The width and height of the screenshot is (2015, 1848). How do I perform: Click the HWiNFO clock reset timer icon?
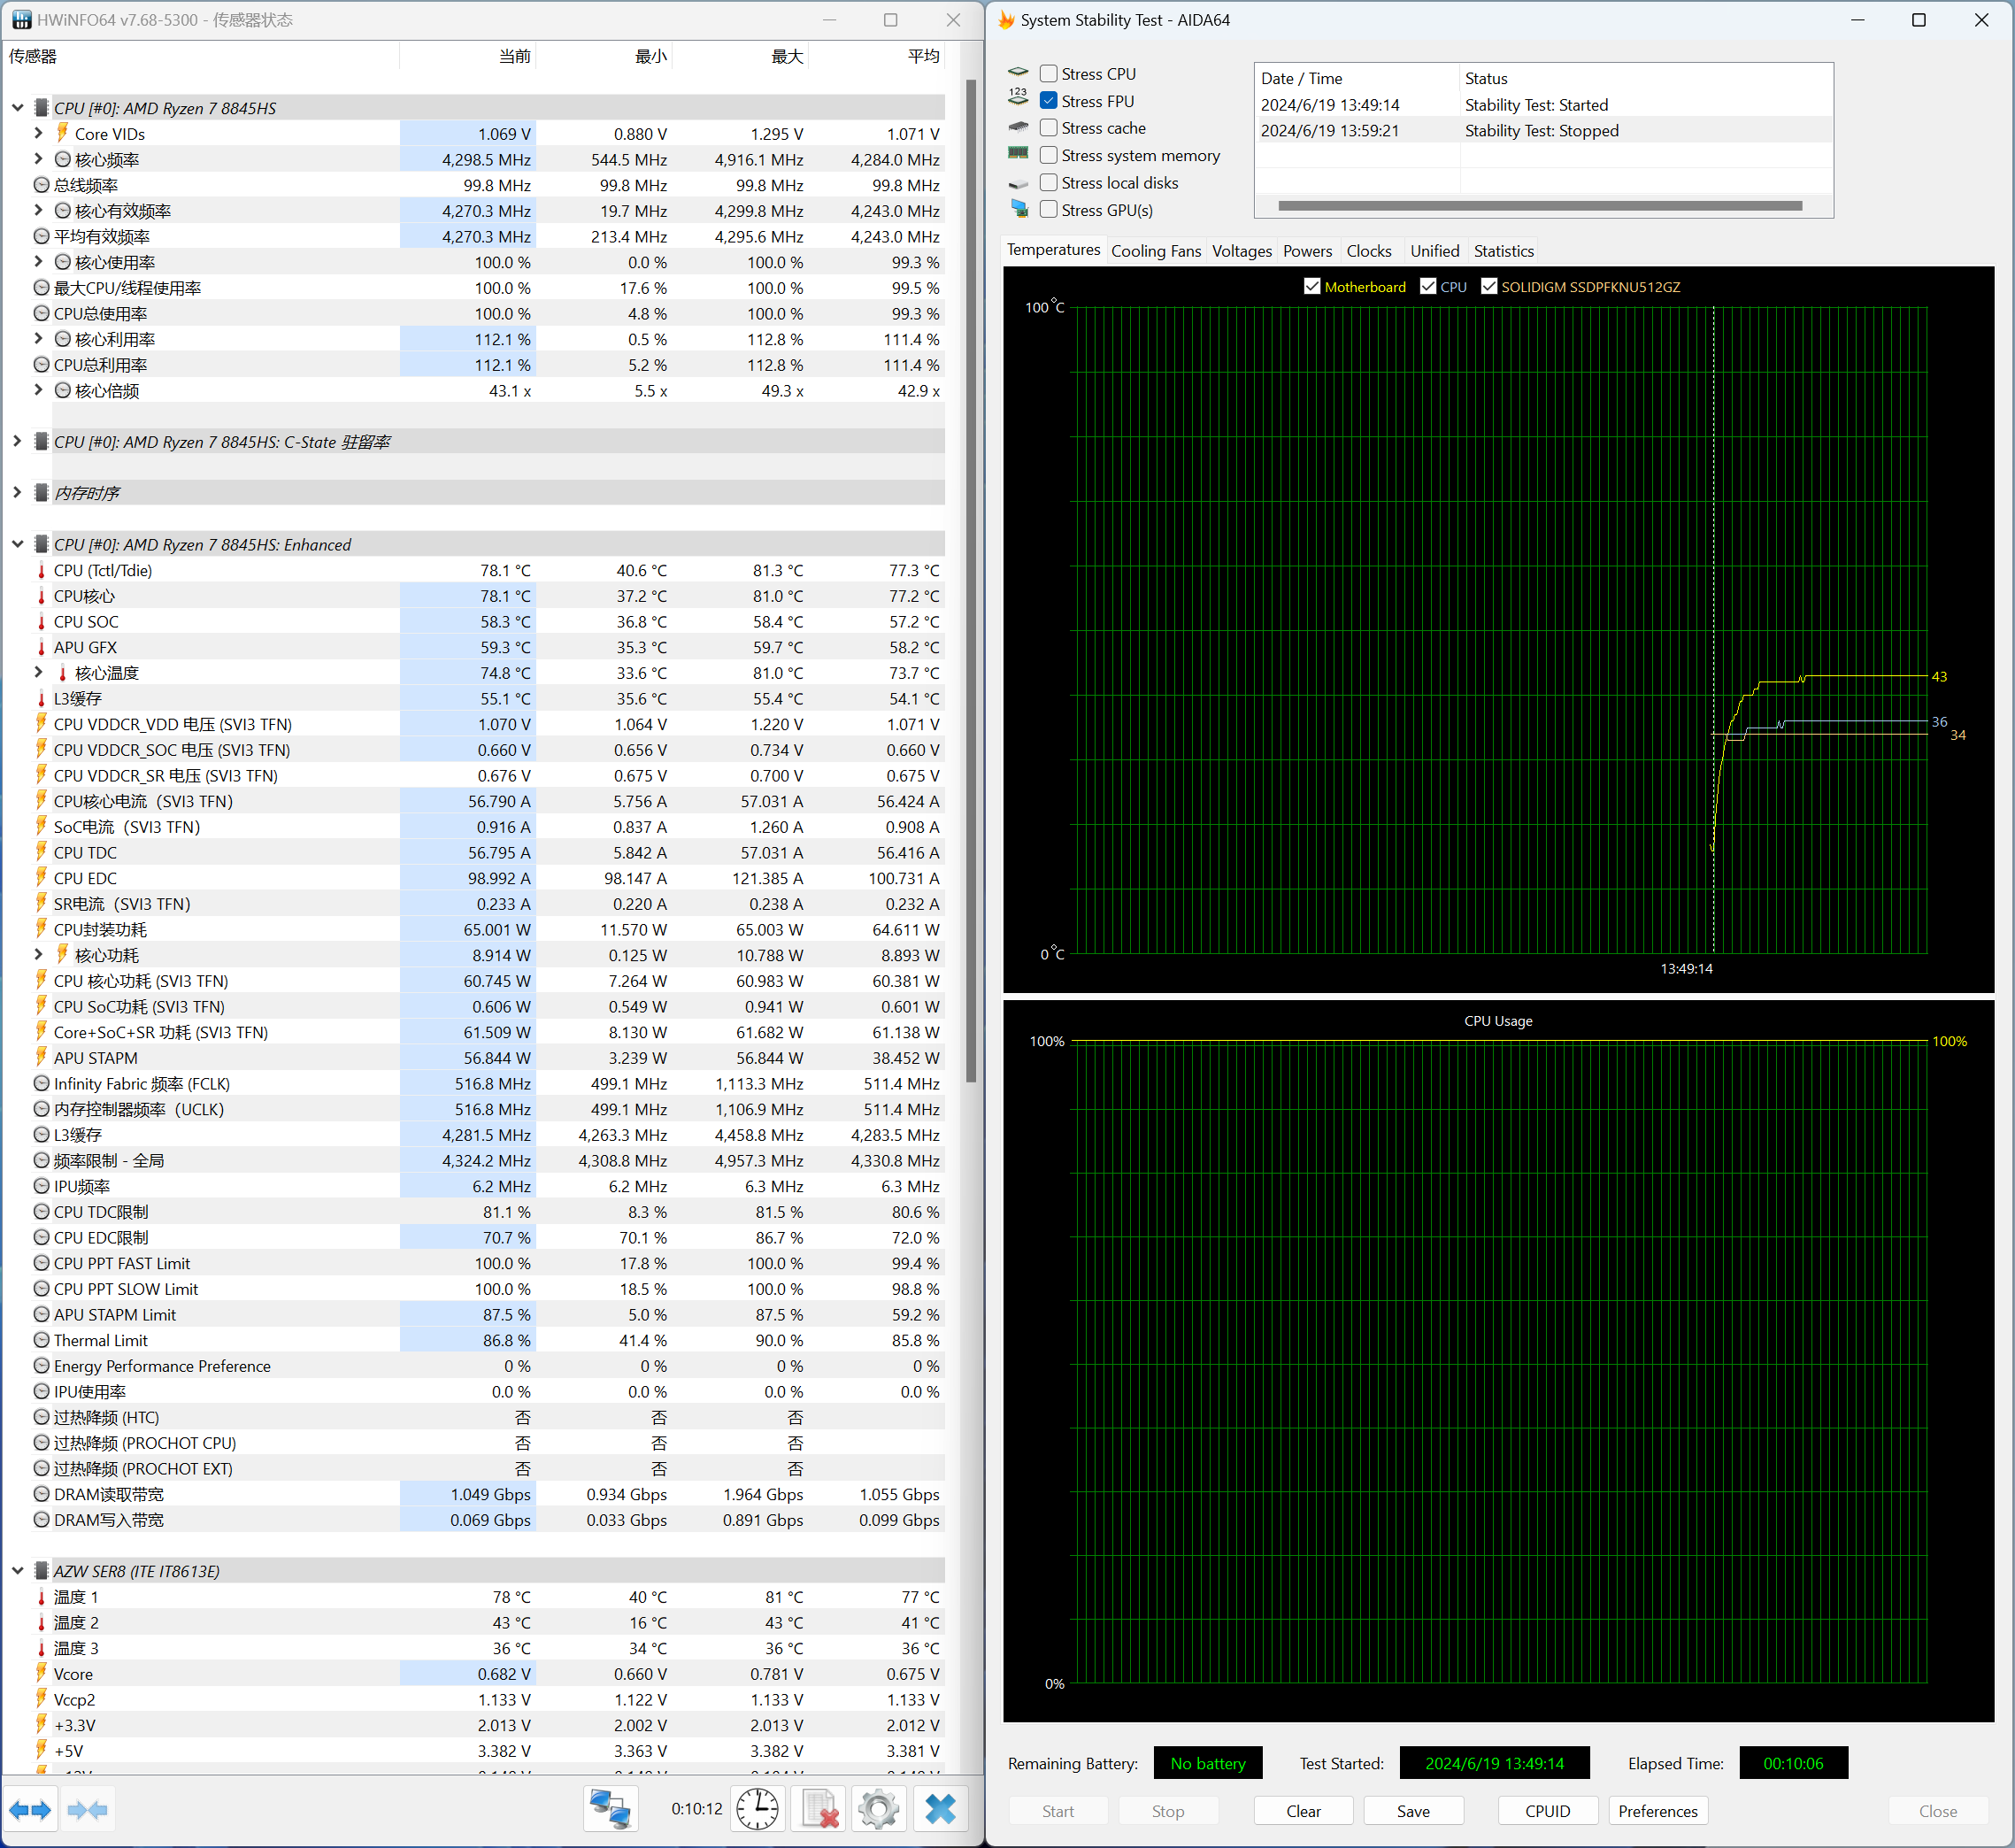[758, 1810]
